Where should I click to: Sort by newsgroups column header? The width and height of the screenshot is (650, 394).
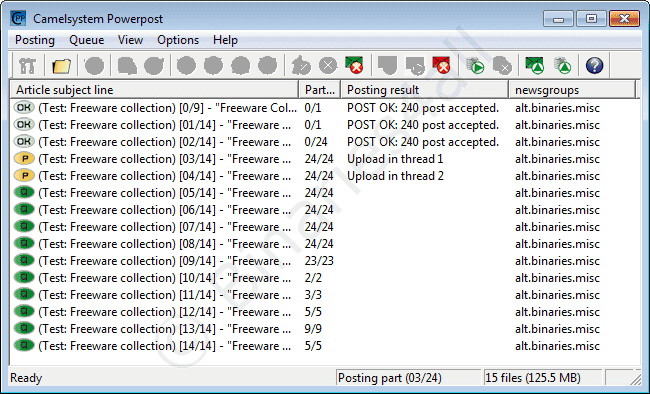pyautogui.click(x=572, y=90)
